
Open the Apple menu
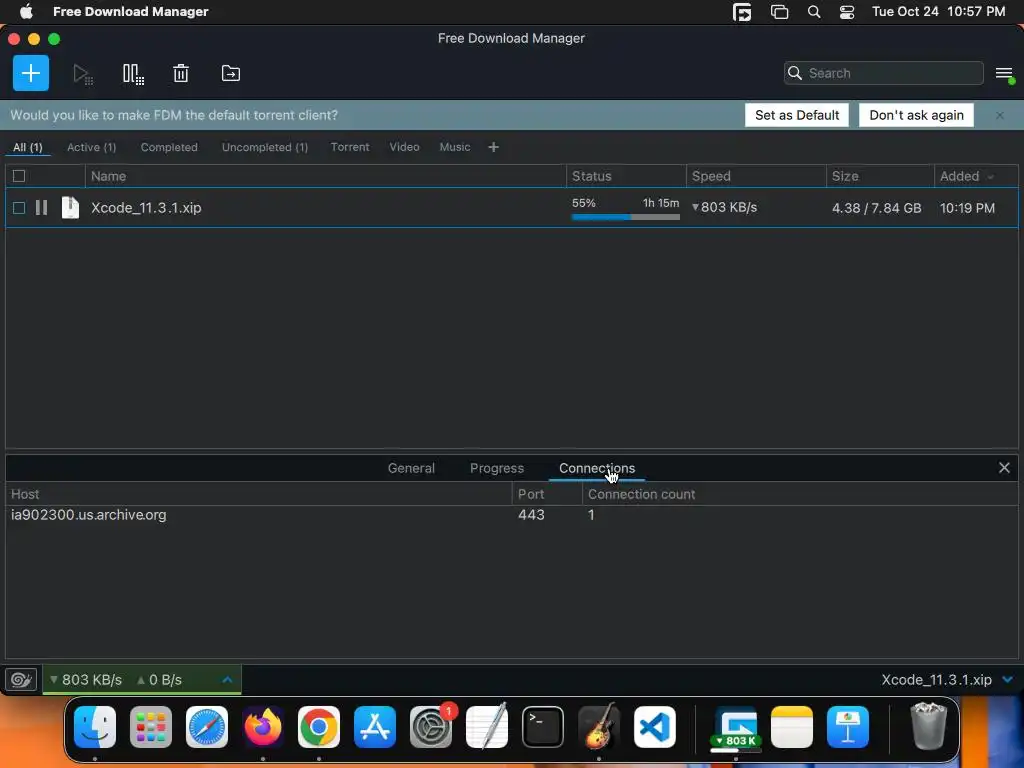click(26, 11)
